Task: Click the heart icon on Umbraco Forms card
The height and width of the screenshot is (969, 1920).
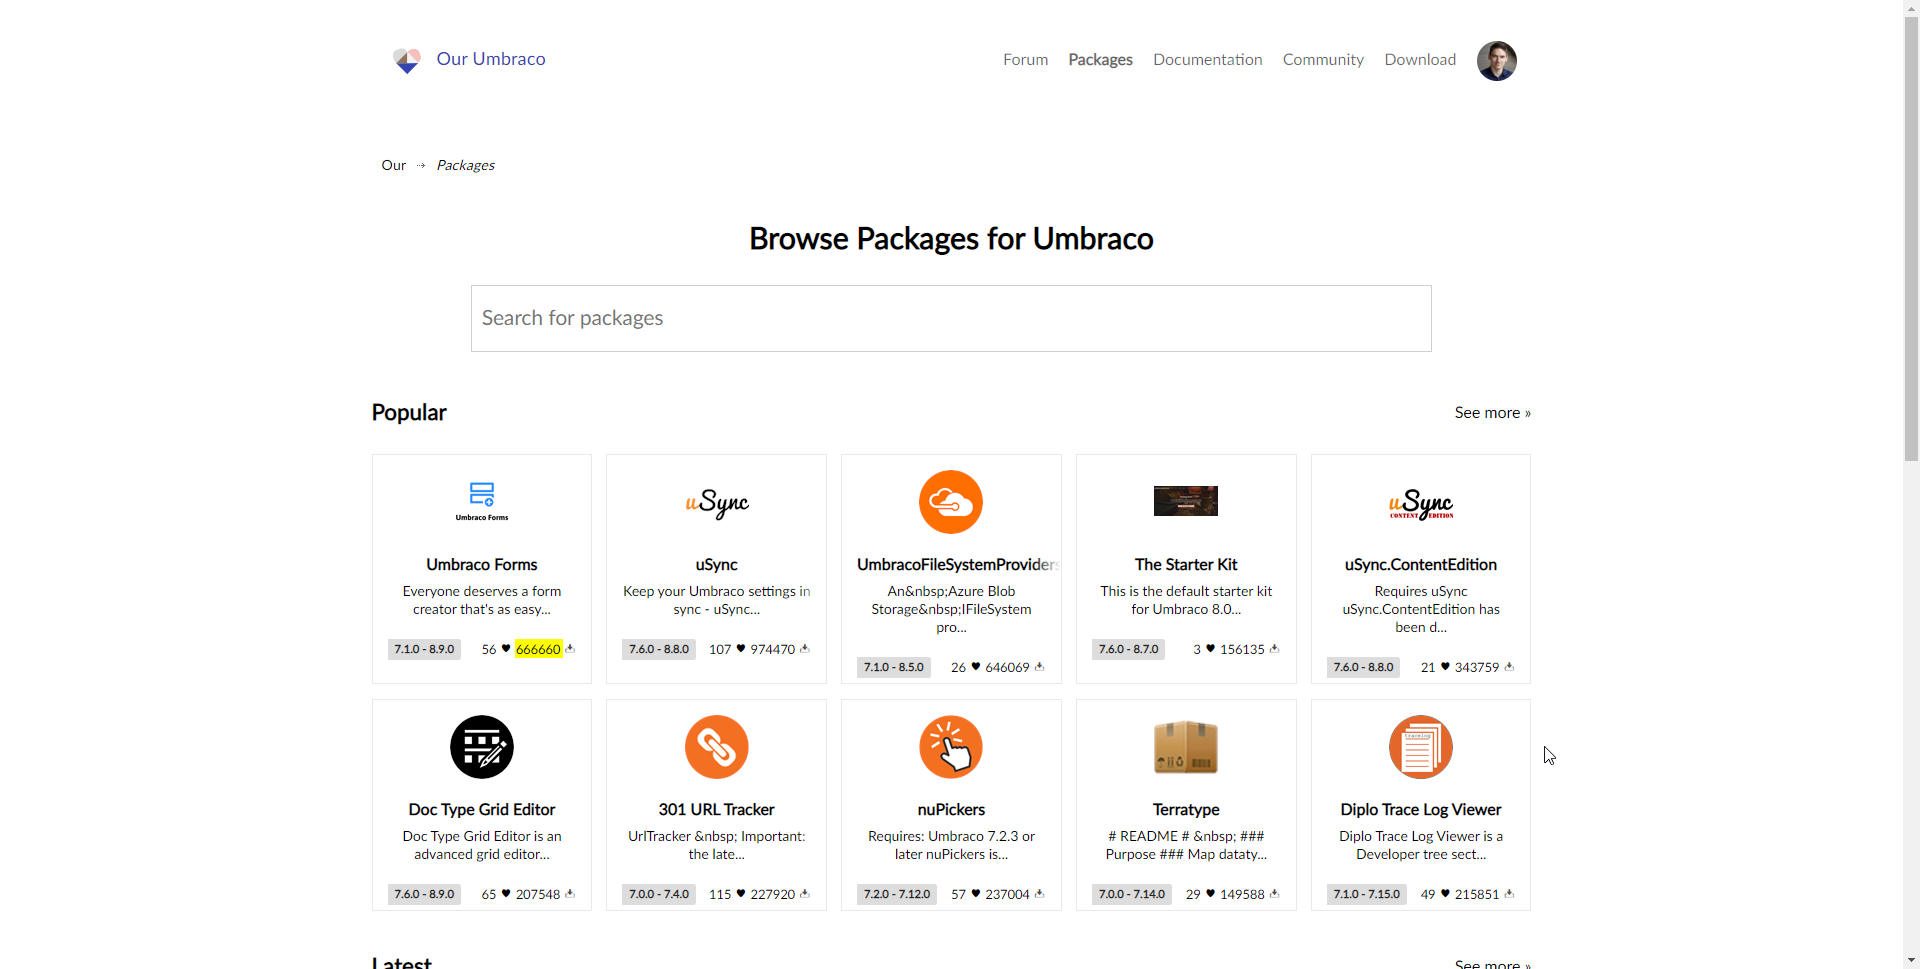Action: tap(504, 648)
